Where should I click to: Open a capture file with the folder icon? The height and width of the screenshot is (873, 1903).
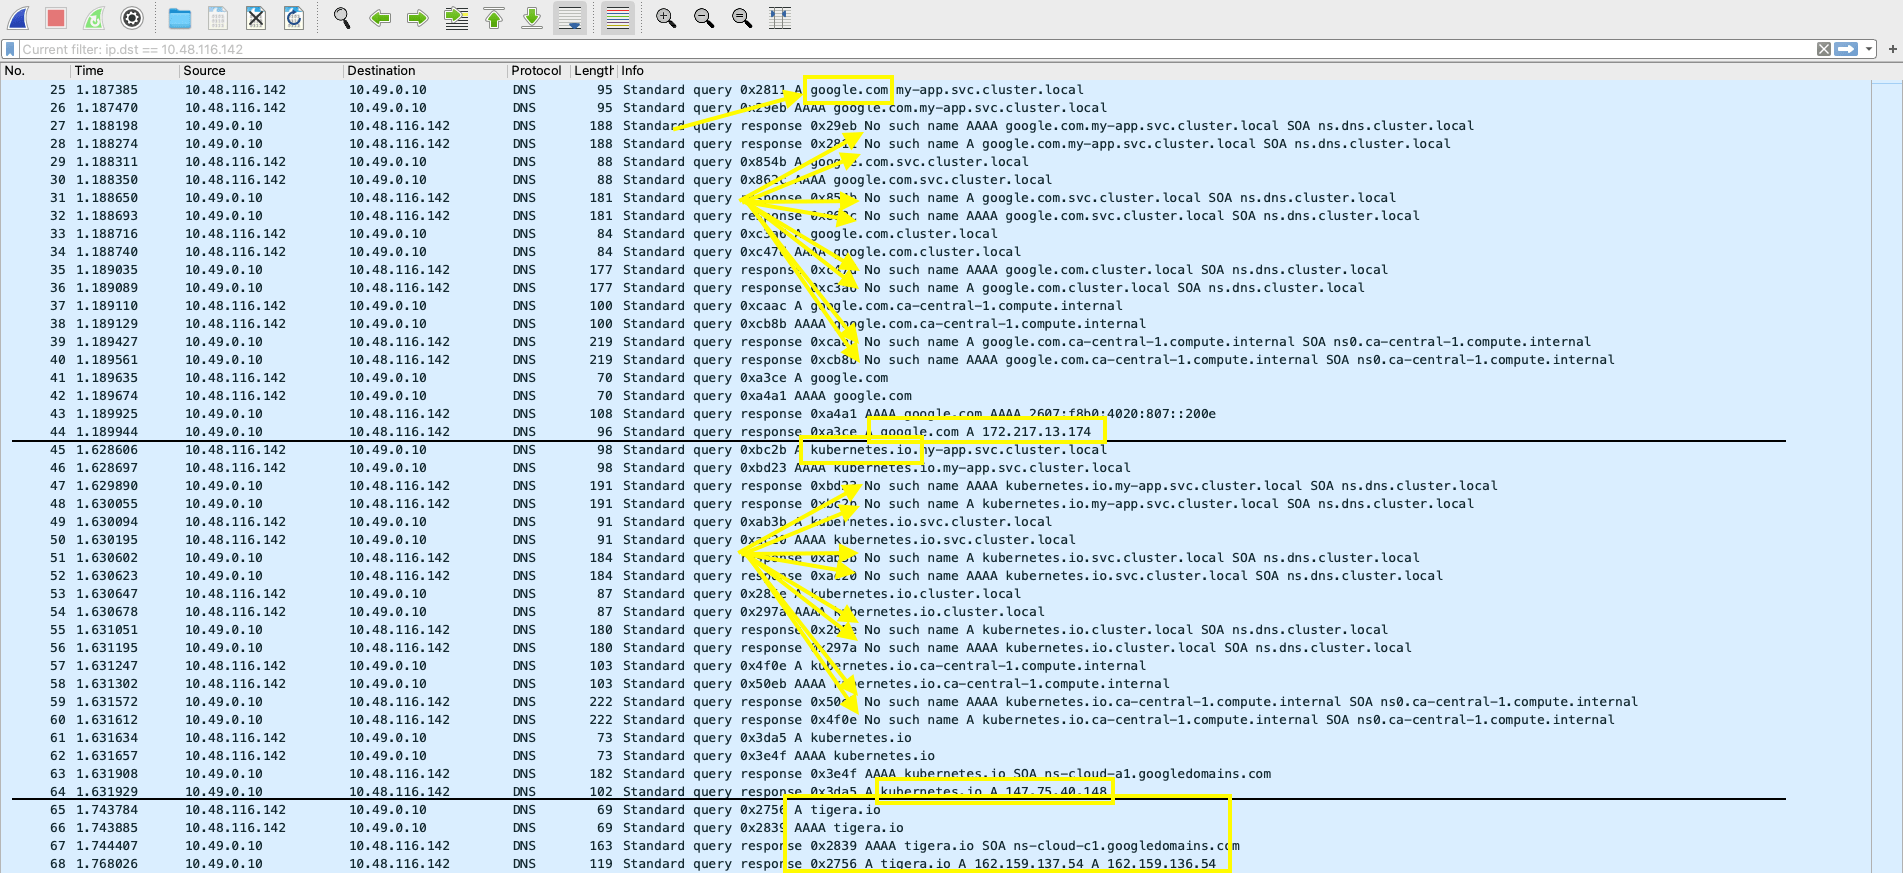pos(180,18)
